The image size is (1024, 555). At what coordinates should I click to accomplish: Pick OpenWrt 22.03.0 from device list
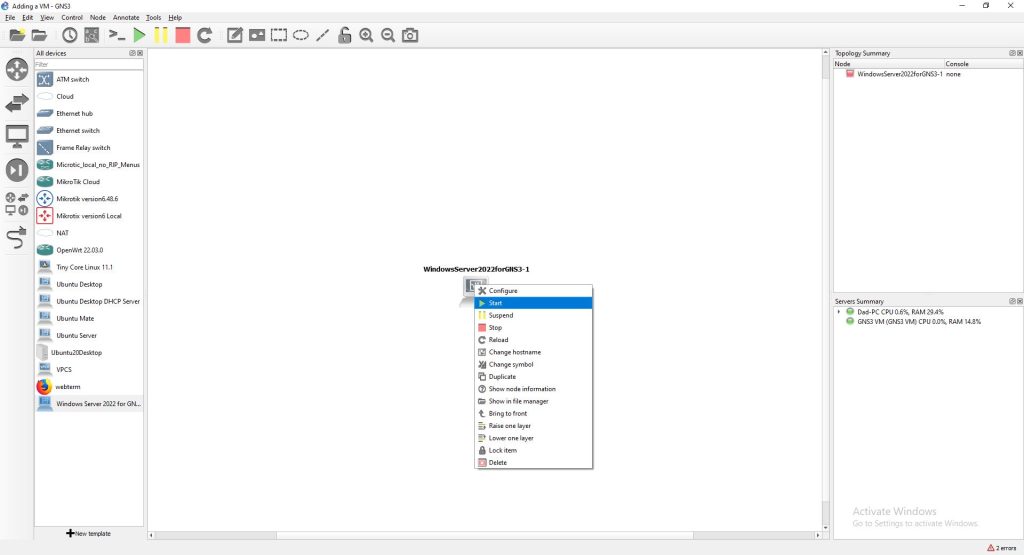click(x=79, y=250)
